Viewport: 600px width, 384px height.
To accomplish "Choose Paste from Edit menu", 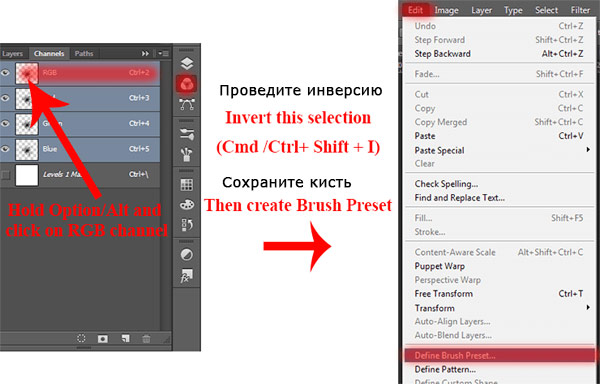I will [x=499, y=136].
